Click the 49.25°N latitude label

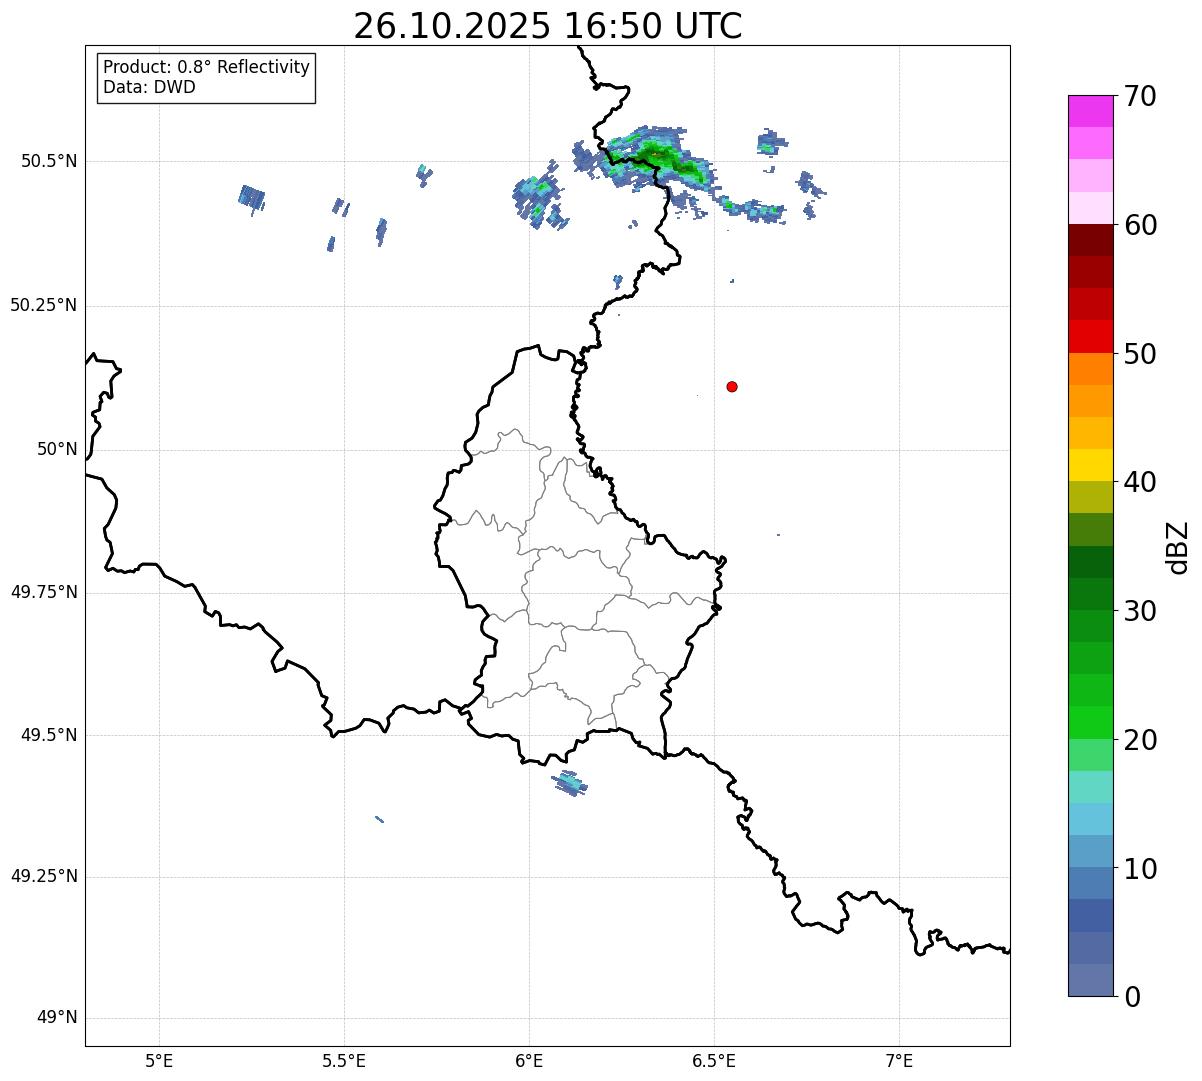[44, 877]
